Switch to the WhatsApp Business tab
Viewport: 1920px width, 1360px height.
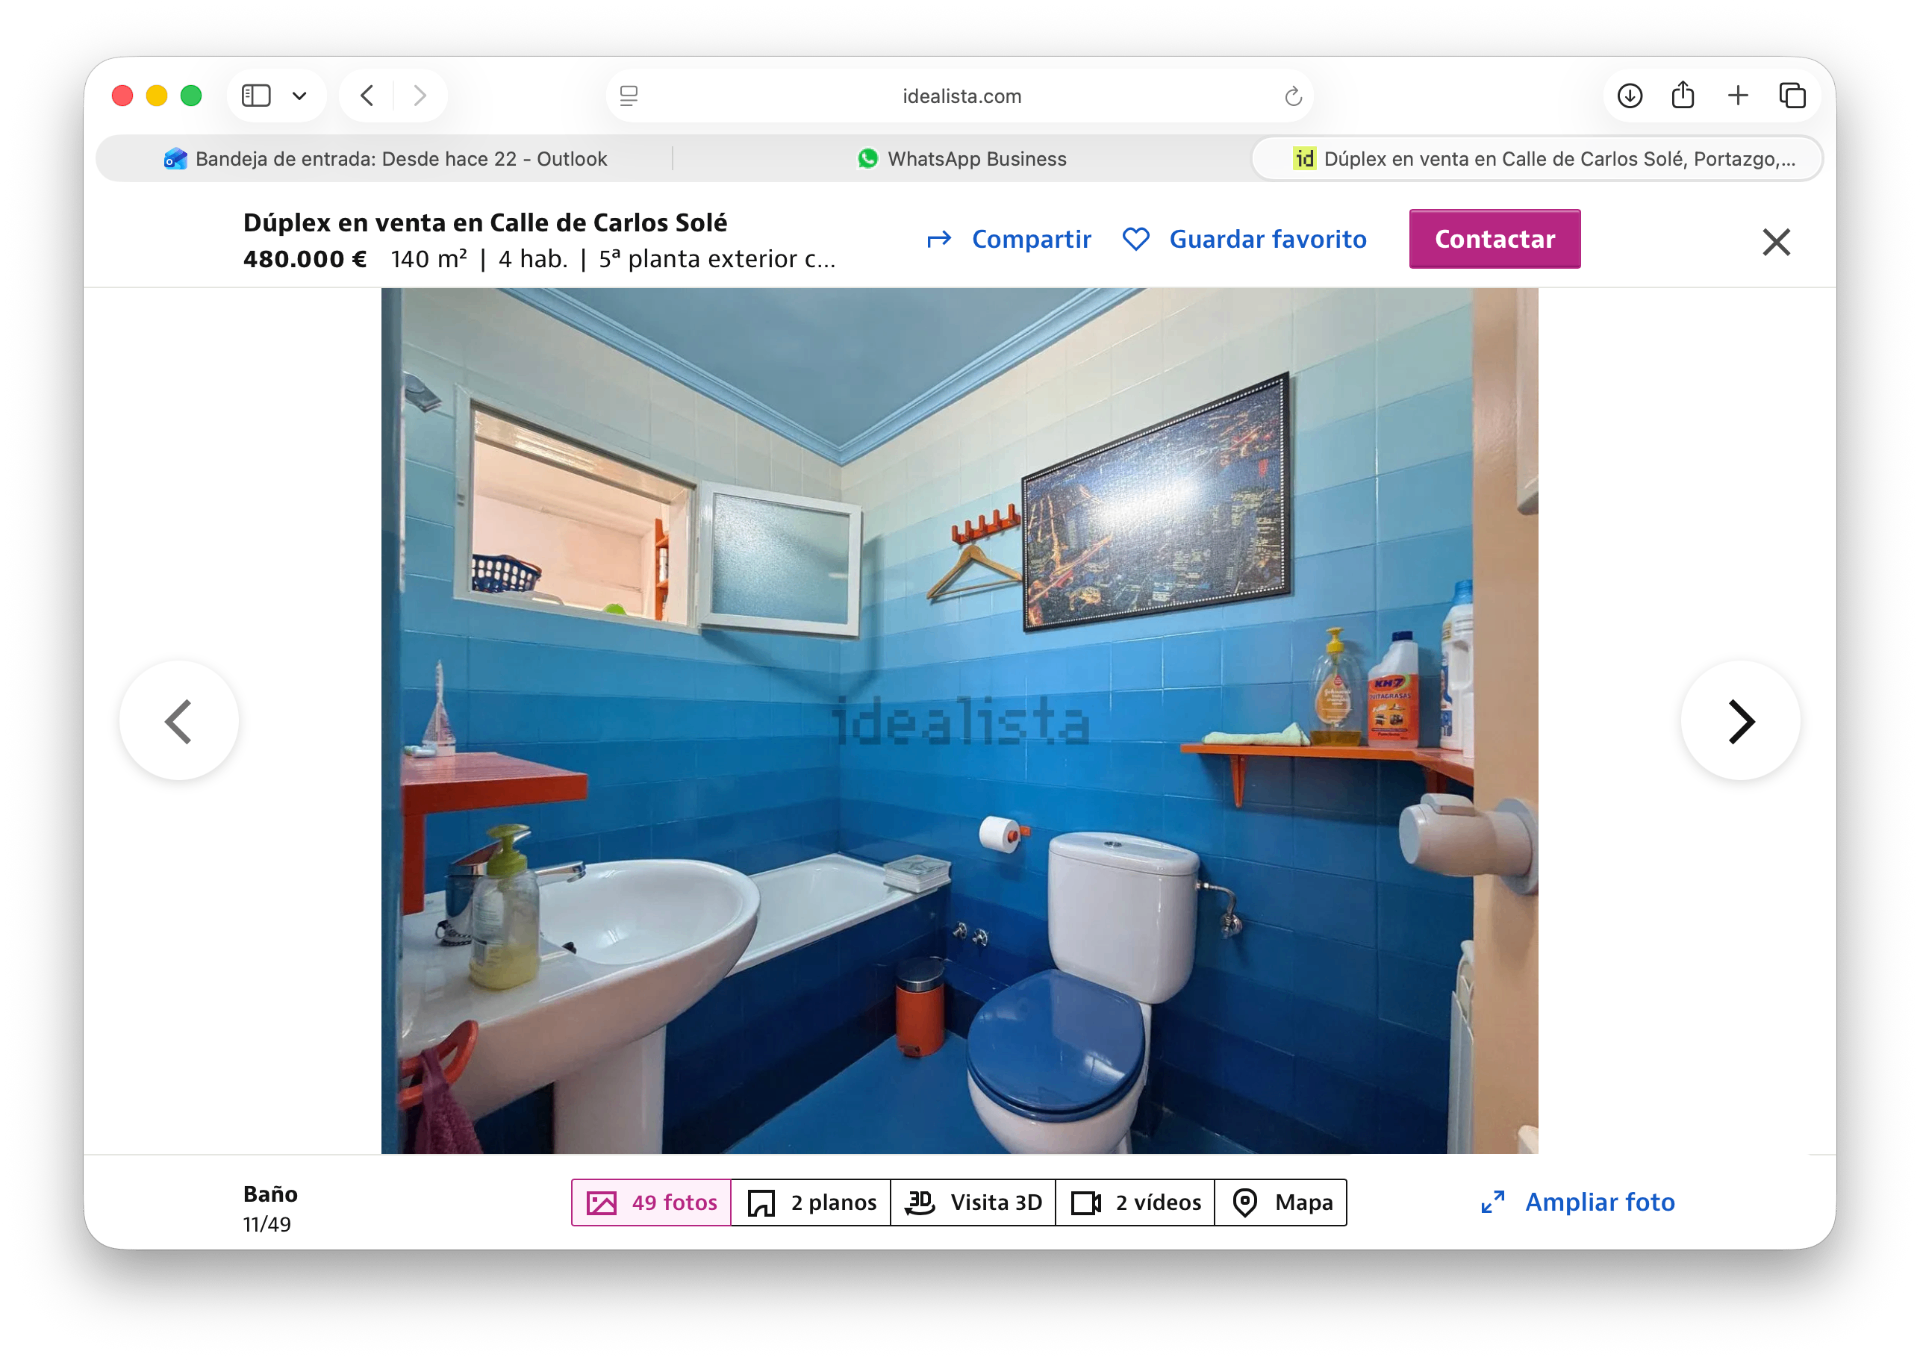click(962, 159)
